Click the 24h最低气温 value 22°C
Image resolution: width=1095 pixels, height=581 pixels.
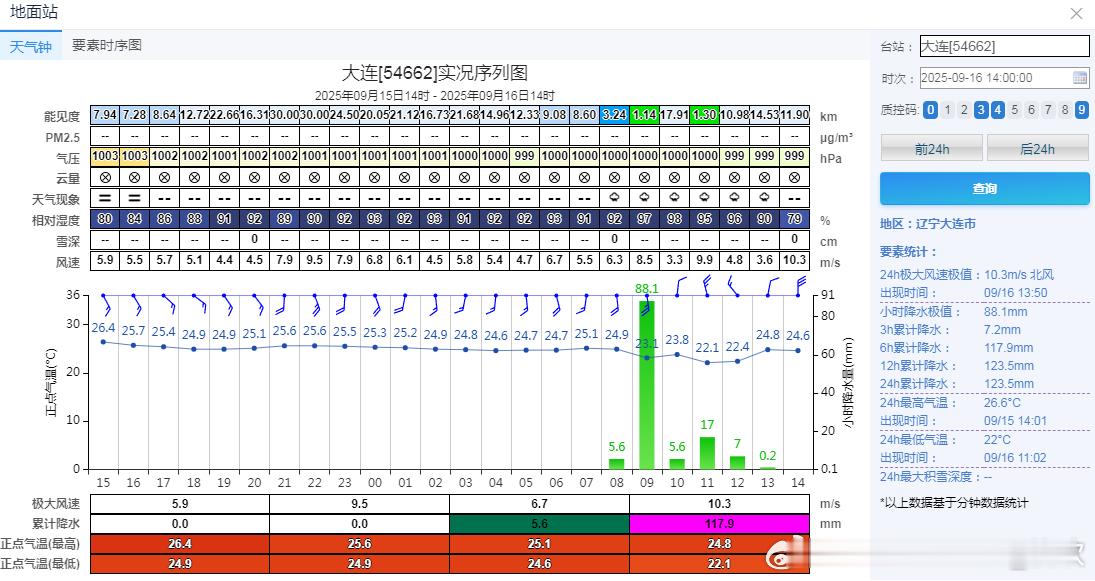997,440
